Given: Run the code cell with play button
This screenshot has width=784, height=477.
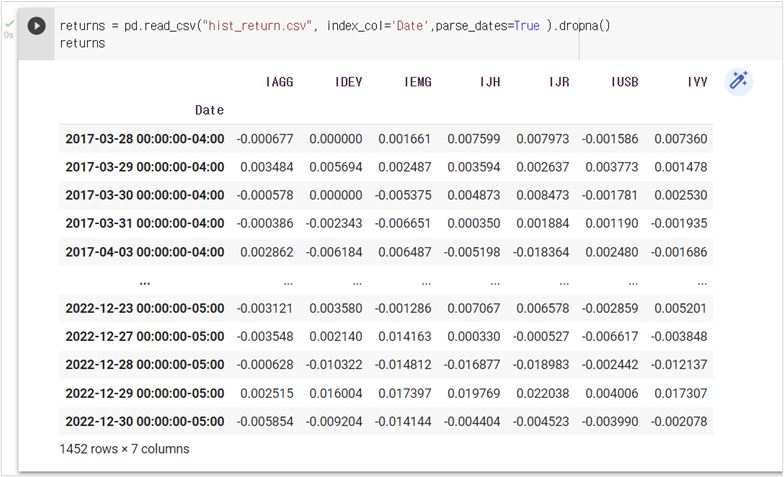Looking at the screenshot, I should 36,26.
